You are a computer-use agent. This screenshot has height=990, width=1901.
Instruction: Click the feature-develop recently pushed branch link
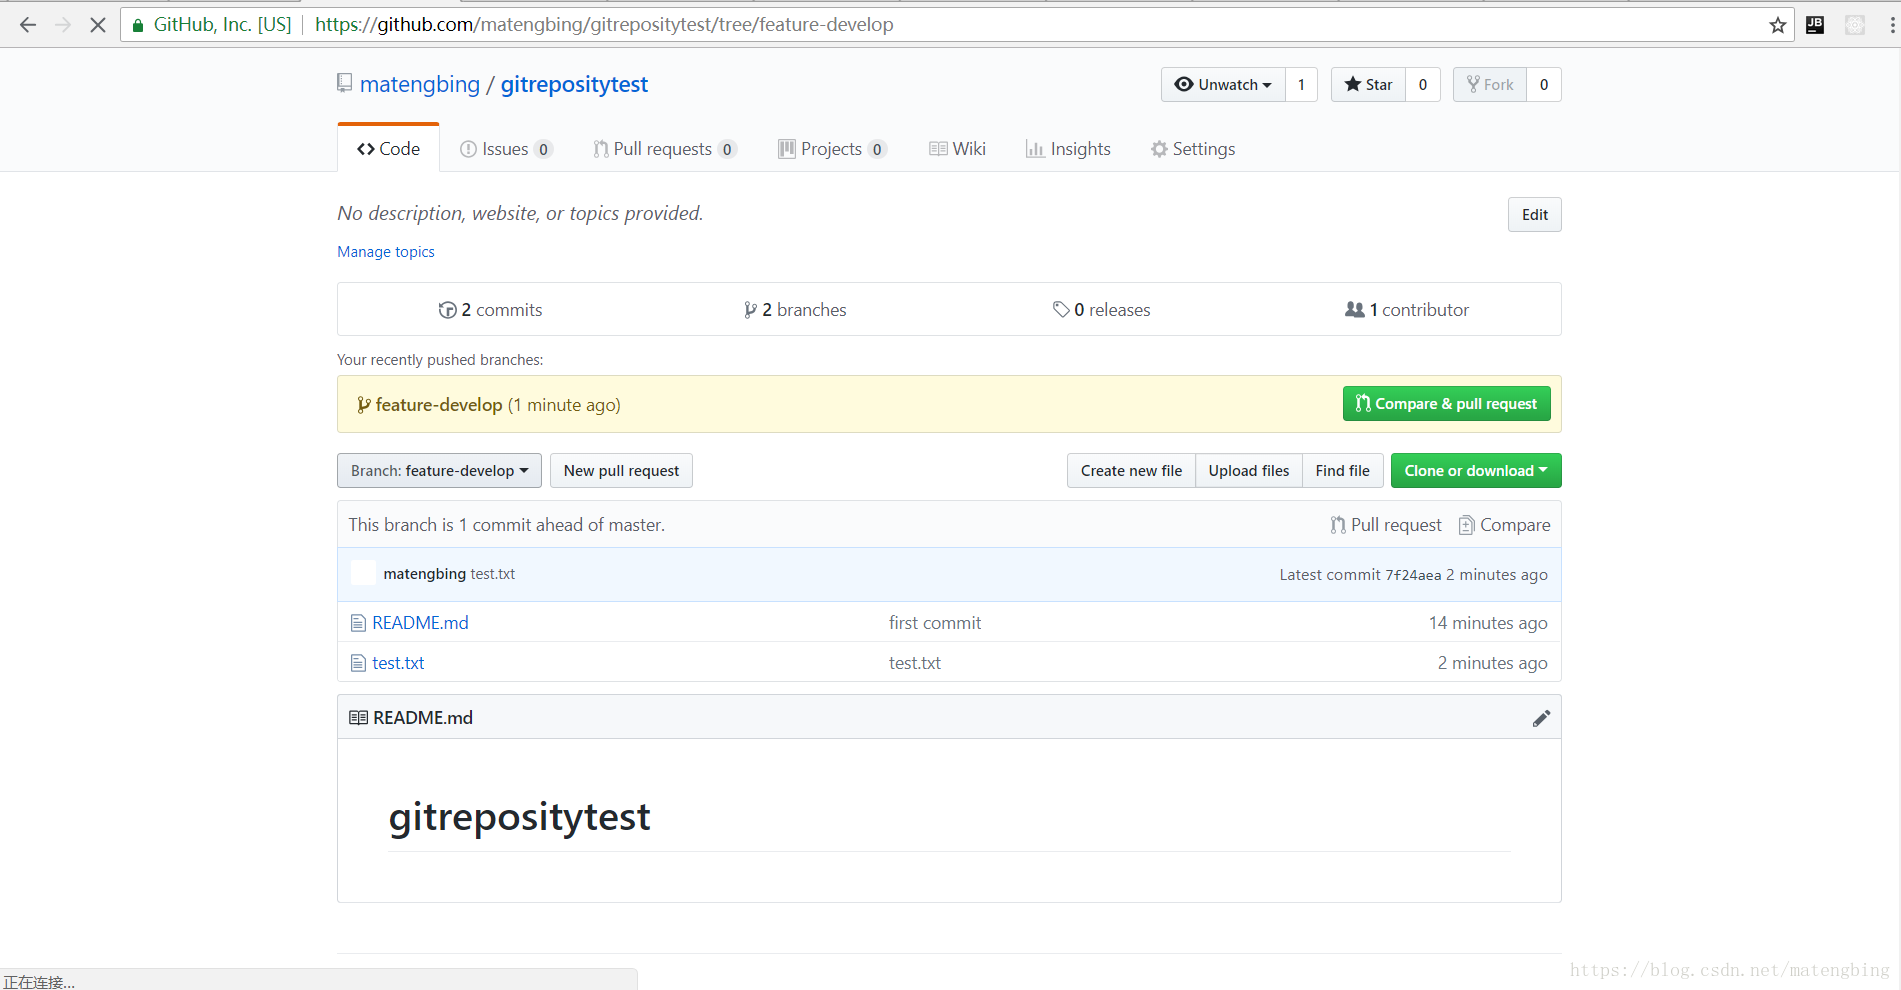[x=439, y=405]
